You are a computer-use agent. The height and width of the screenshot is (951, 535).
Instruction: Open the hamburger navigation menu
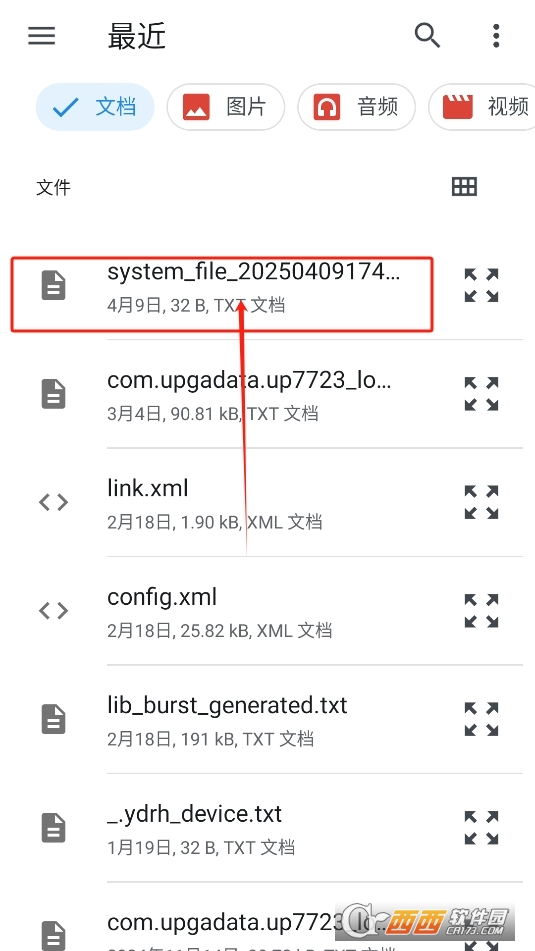[x=41, y=36]
